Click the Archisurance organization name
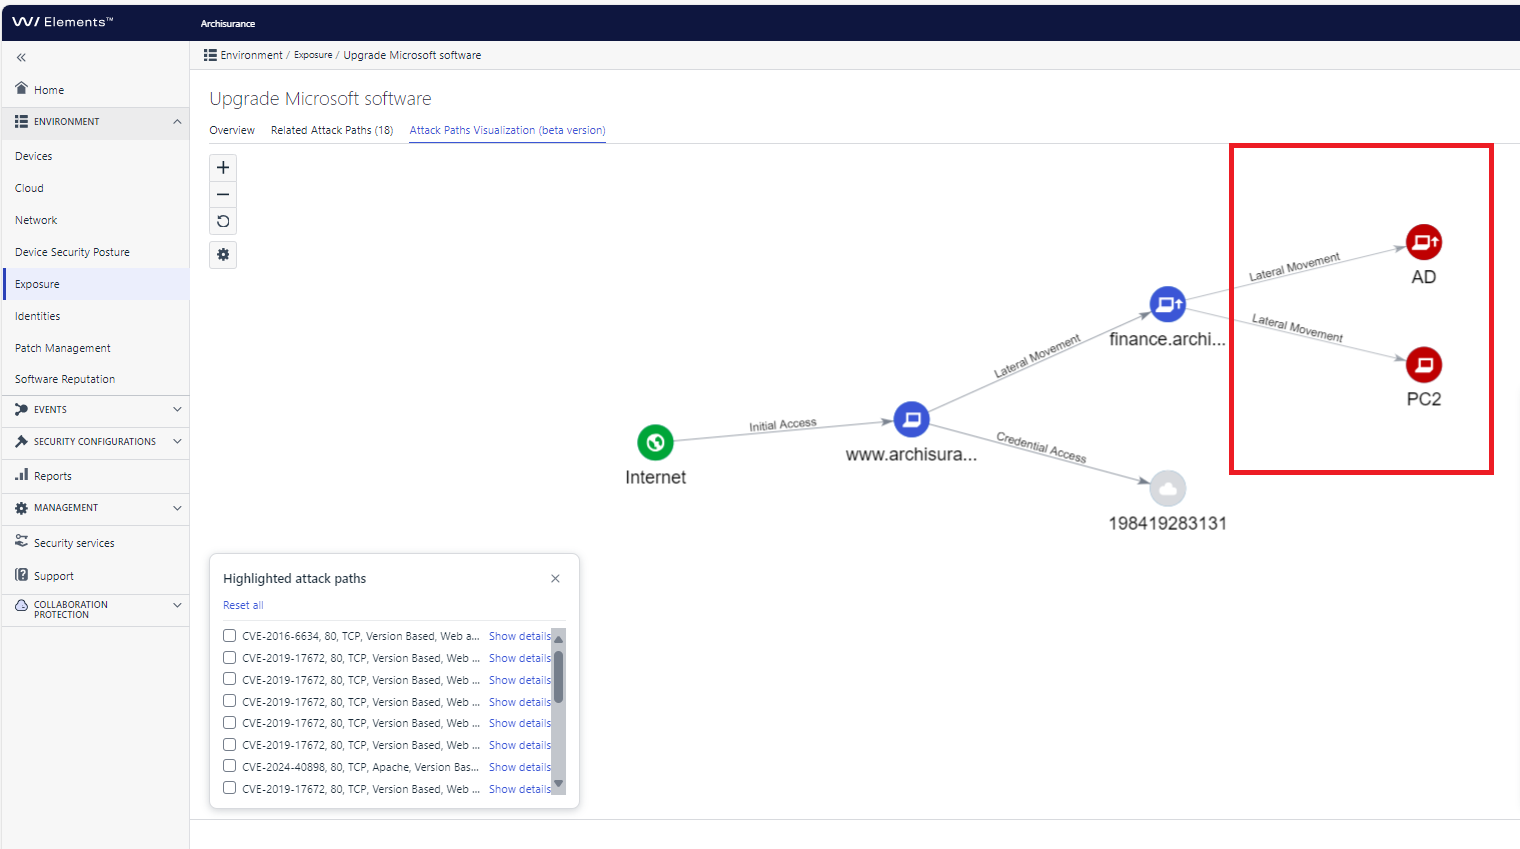The image size is (1520, 849). click(x=228, y=23)
